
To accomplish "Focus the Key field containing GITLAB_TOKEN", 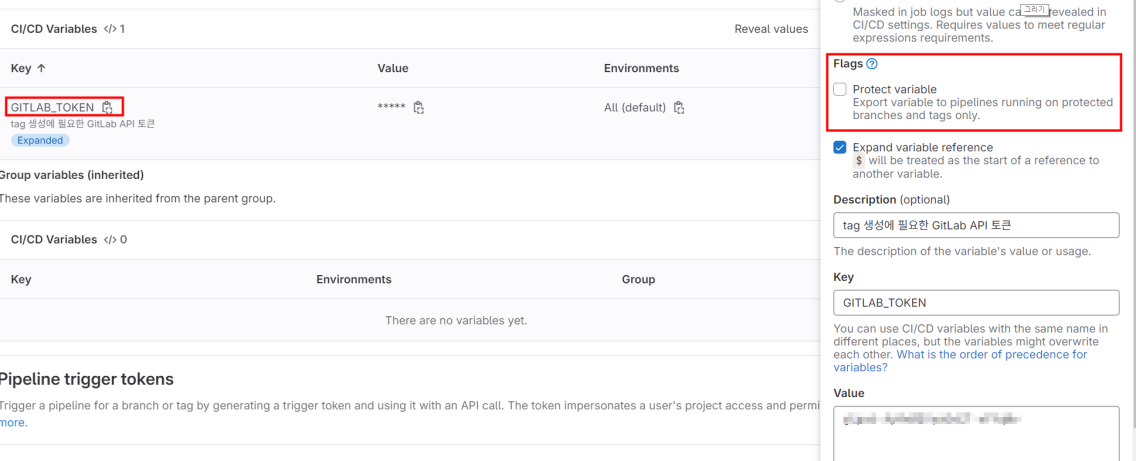I will 975,303.
